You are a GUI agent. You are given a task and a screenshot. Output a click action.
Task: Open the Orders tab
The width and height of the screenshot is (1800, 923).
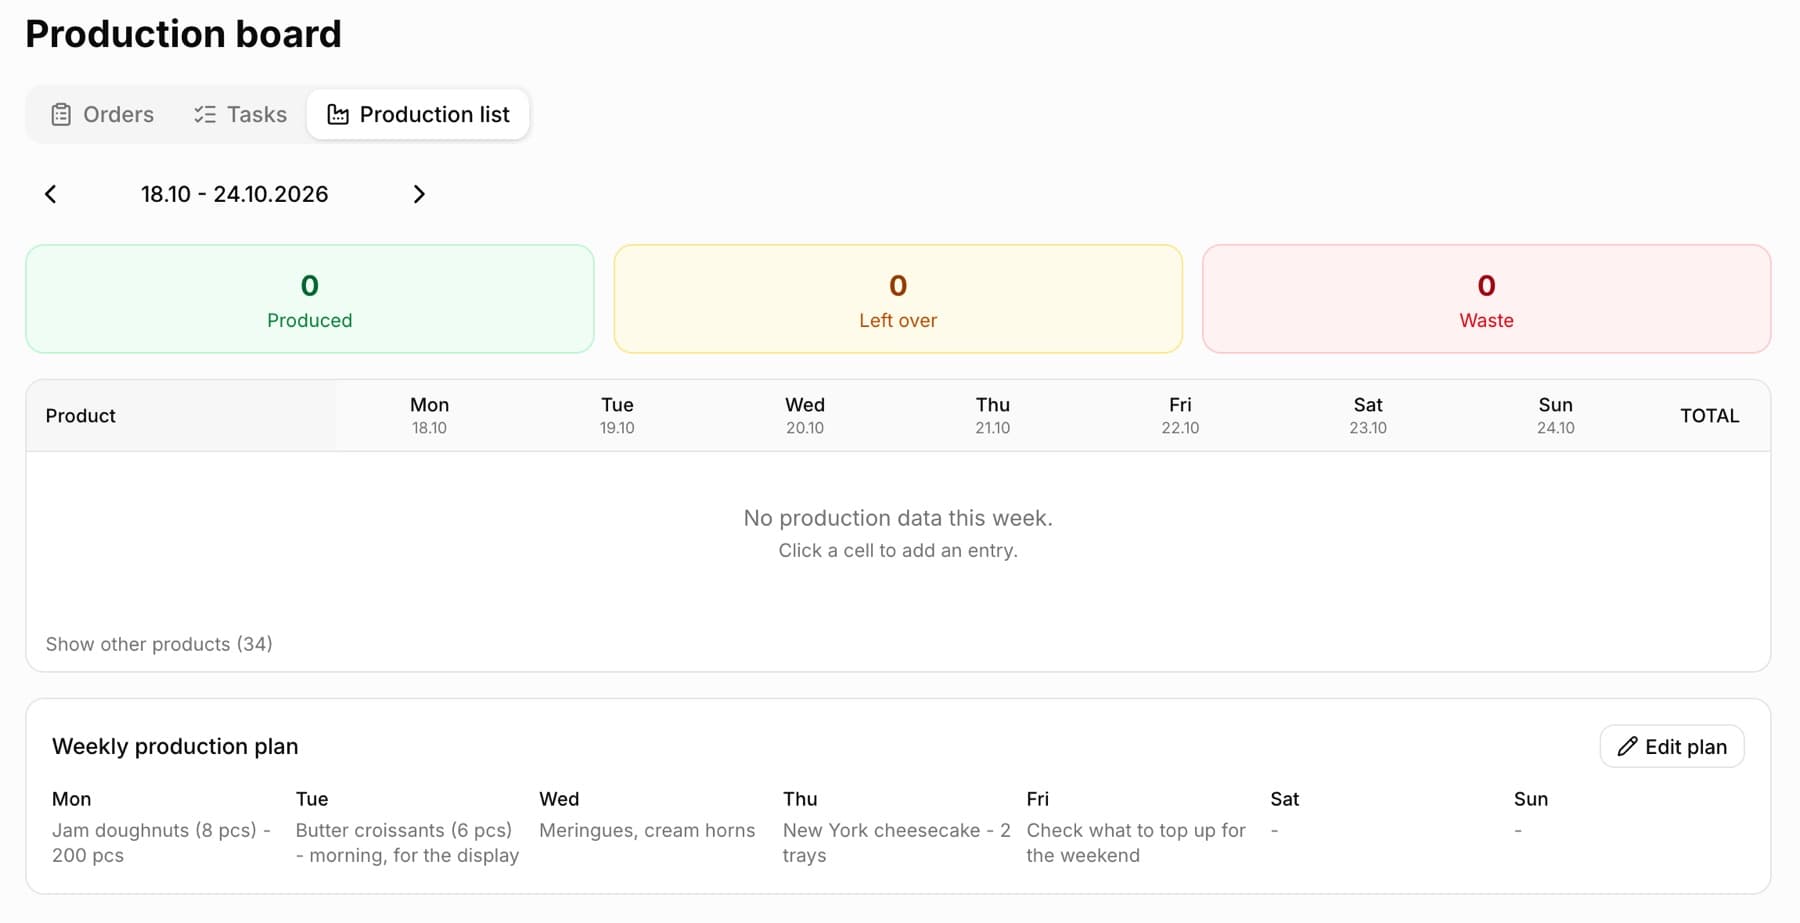click(x=102, y=115)
